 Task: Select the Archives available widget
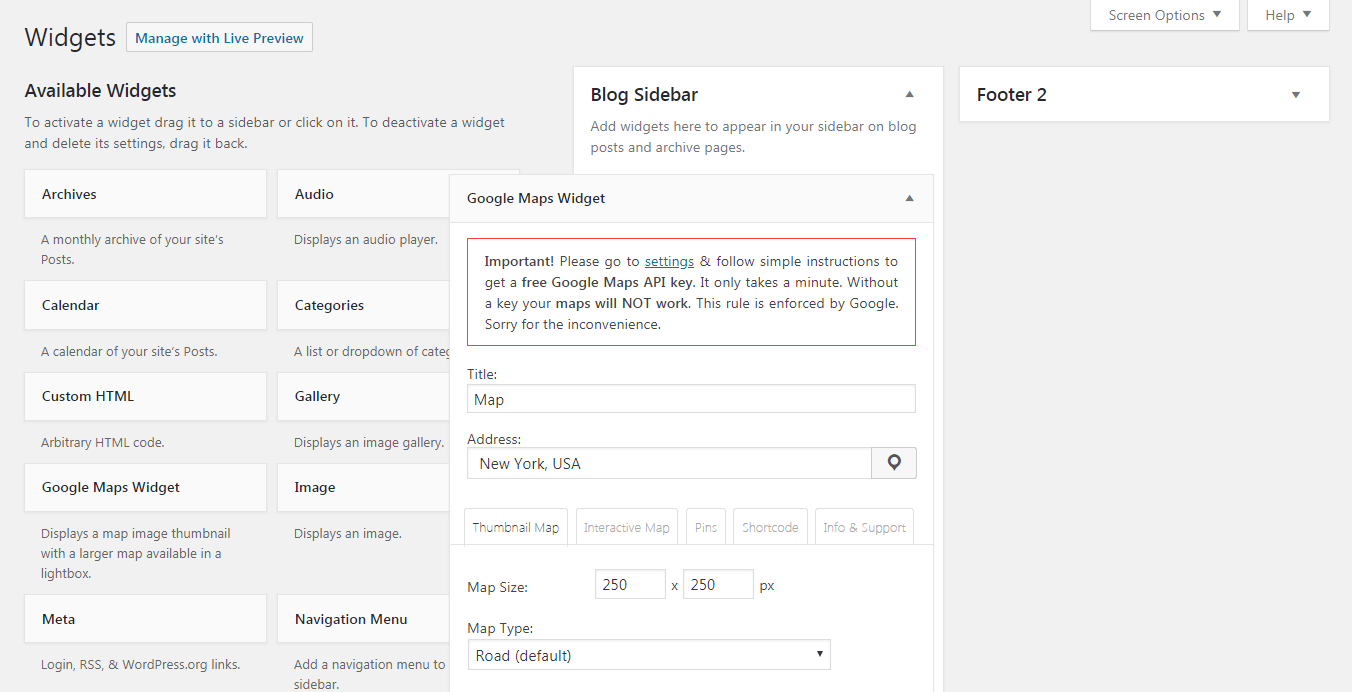point(145,194)
